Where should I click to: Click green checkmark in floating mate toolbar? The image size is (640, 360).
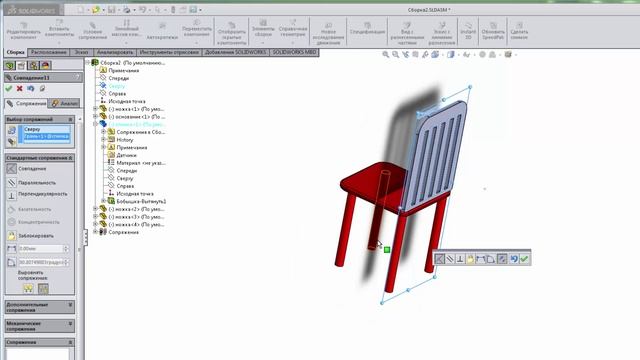524,259
